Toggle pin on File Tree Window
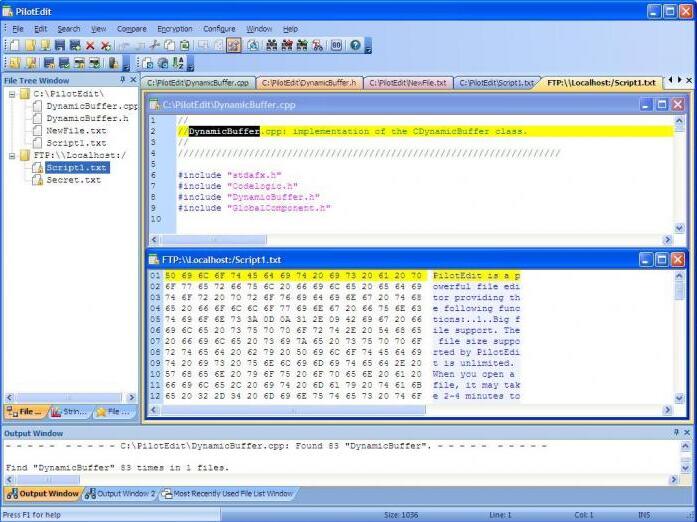This screenshot has width=697, height=522. tap(123, 80)
